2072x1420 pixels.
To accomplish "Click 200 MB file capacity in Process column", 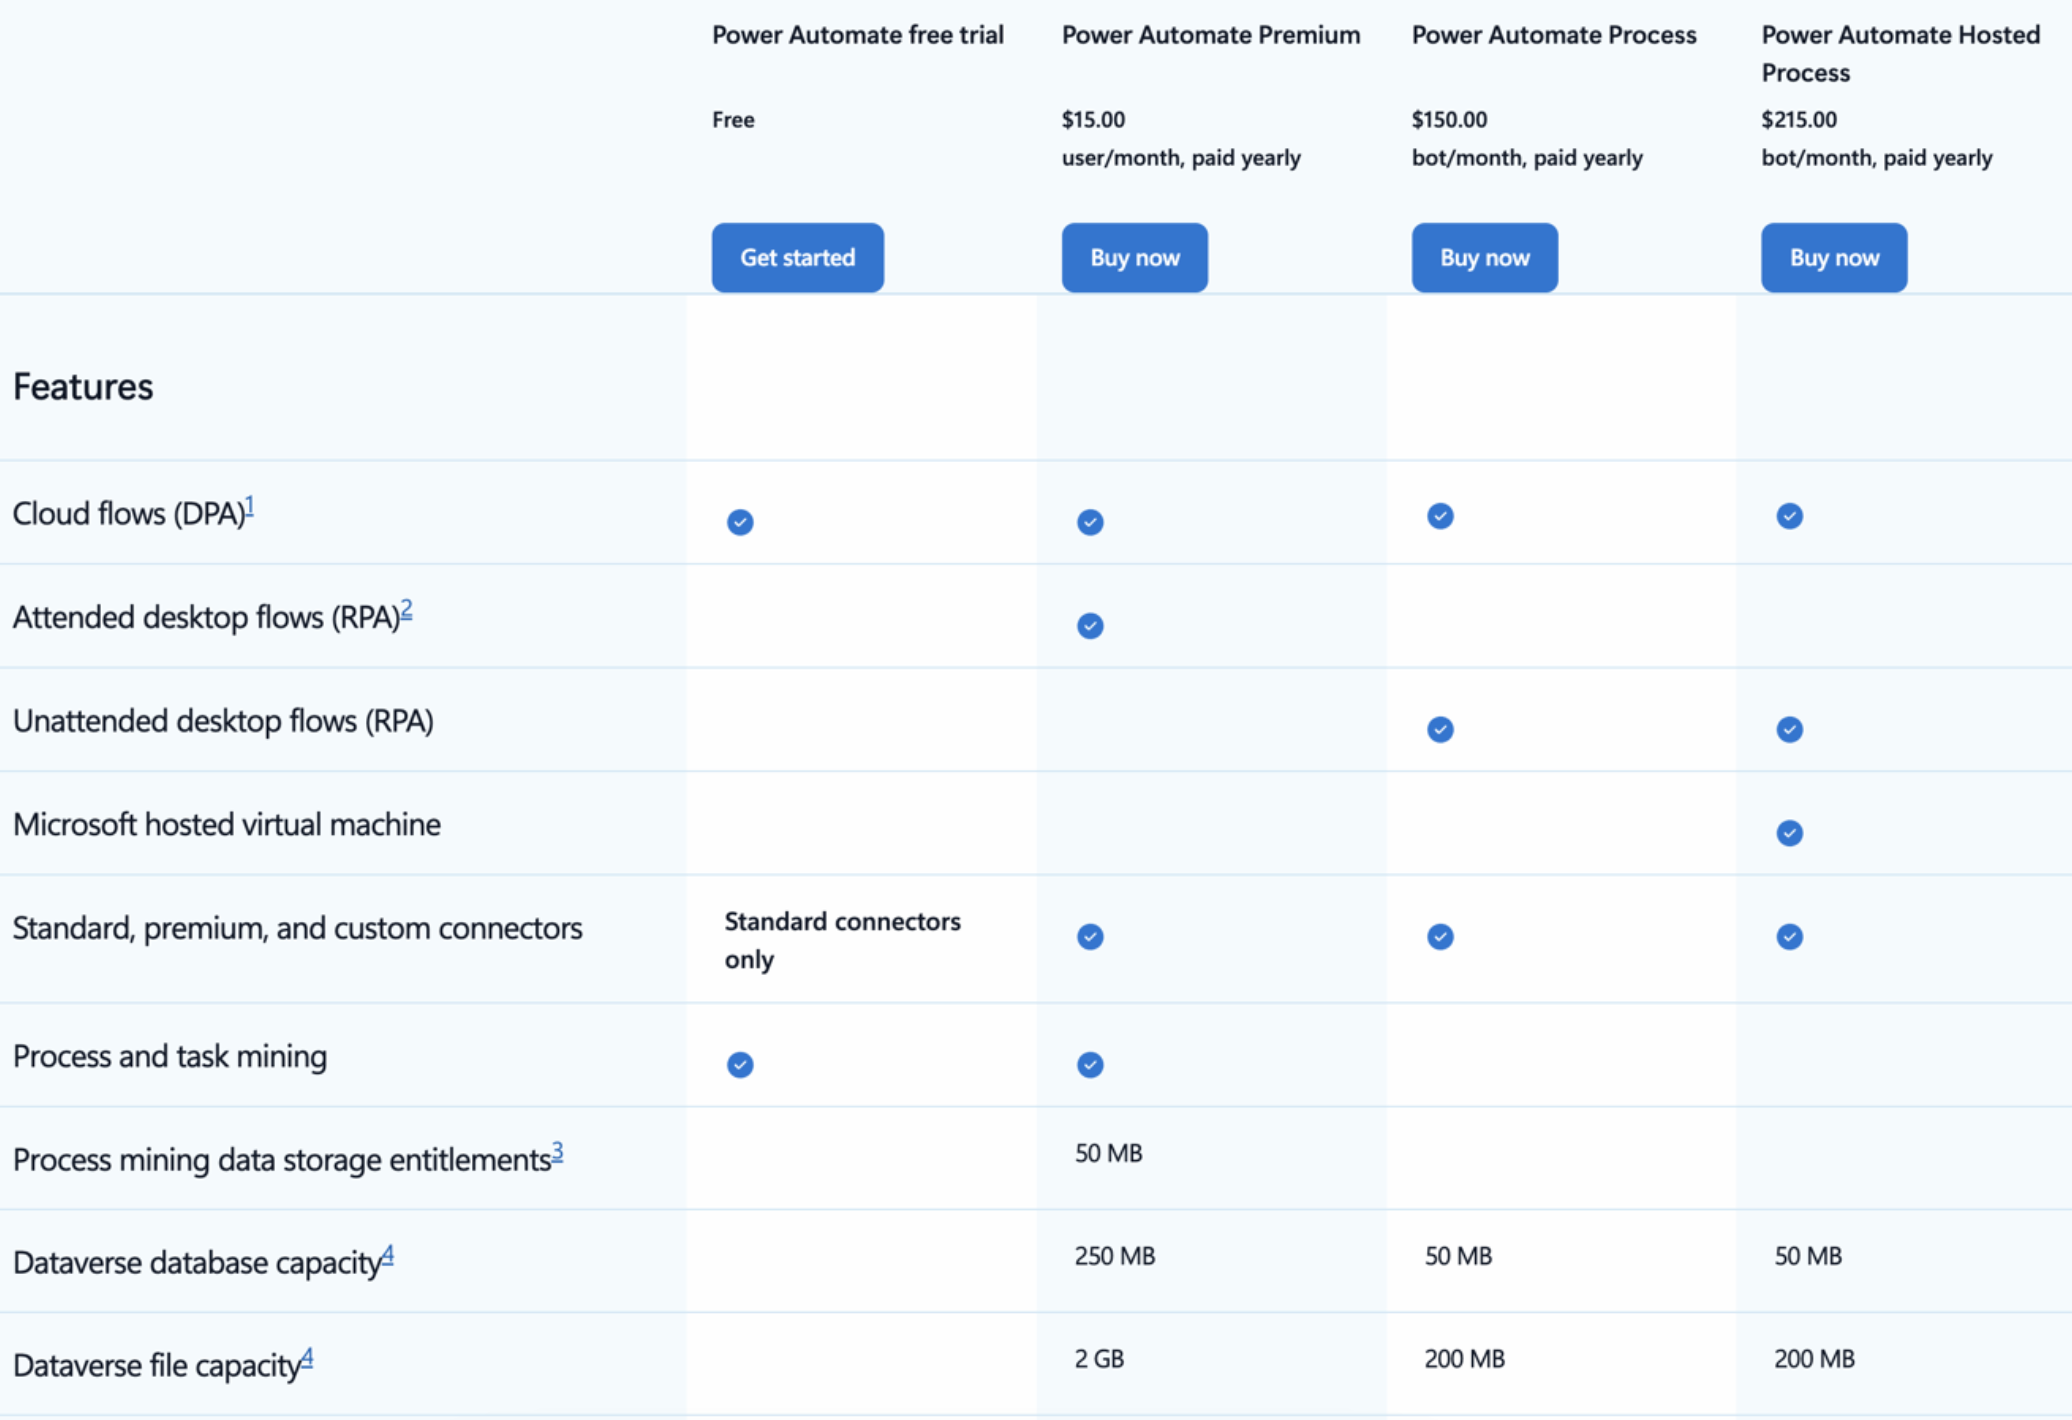I will [1465, 1359].
